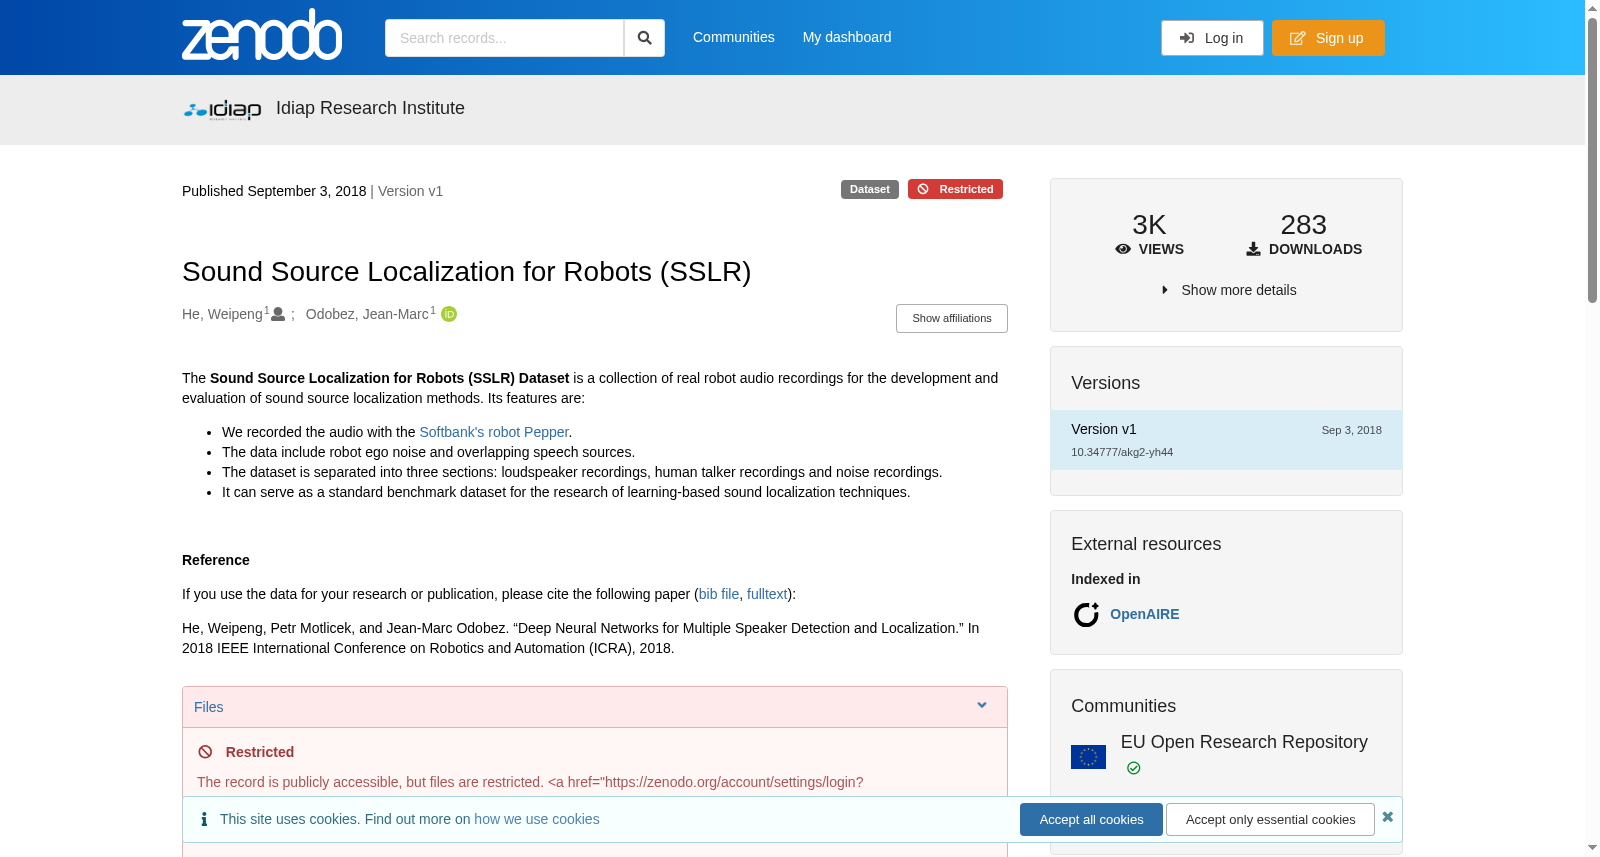Image resolution: width=1600 pixels, height=857 pixels.
Task: Click the views eye icon
Action: tap(1123, 249)
